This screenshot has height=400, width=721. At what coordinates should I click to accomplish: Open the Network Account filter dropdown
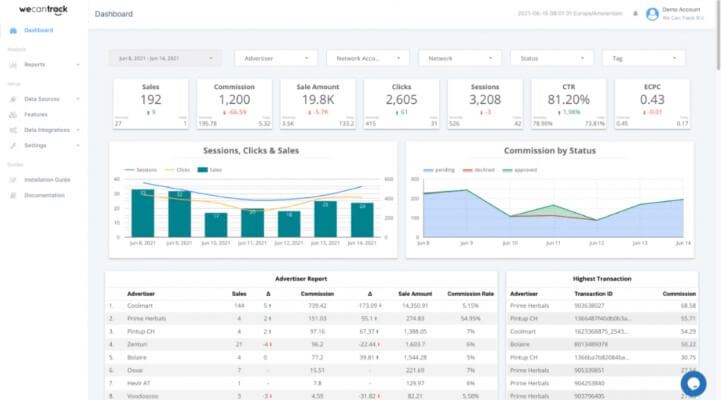tap(368, 58)
